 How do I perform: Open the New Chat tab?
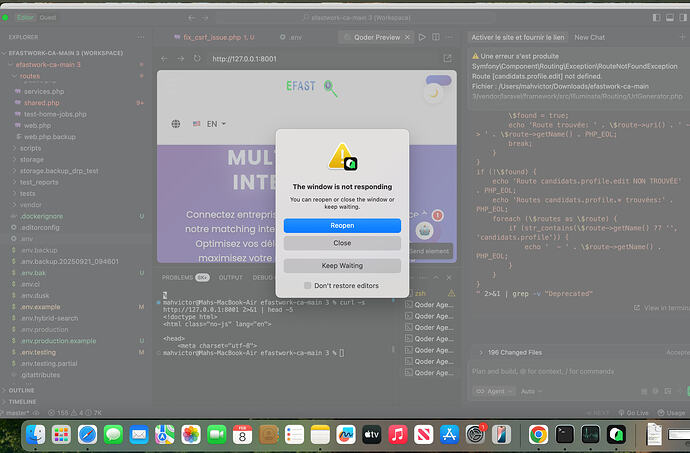(589, 37)
